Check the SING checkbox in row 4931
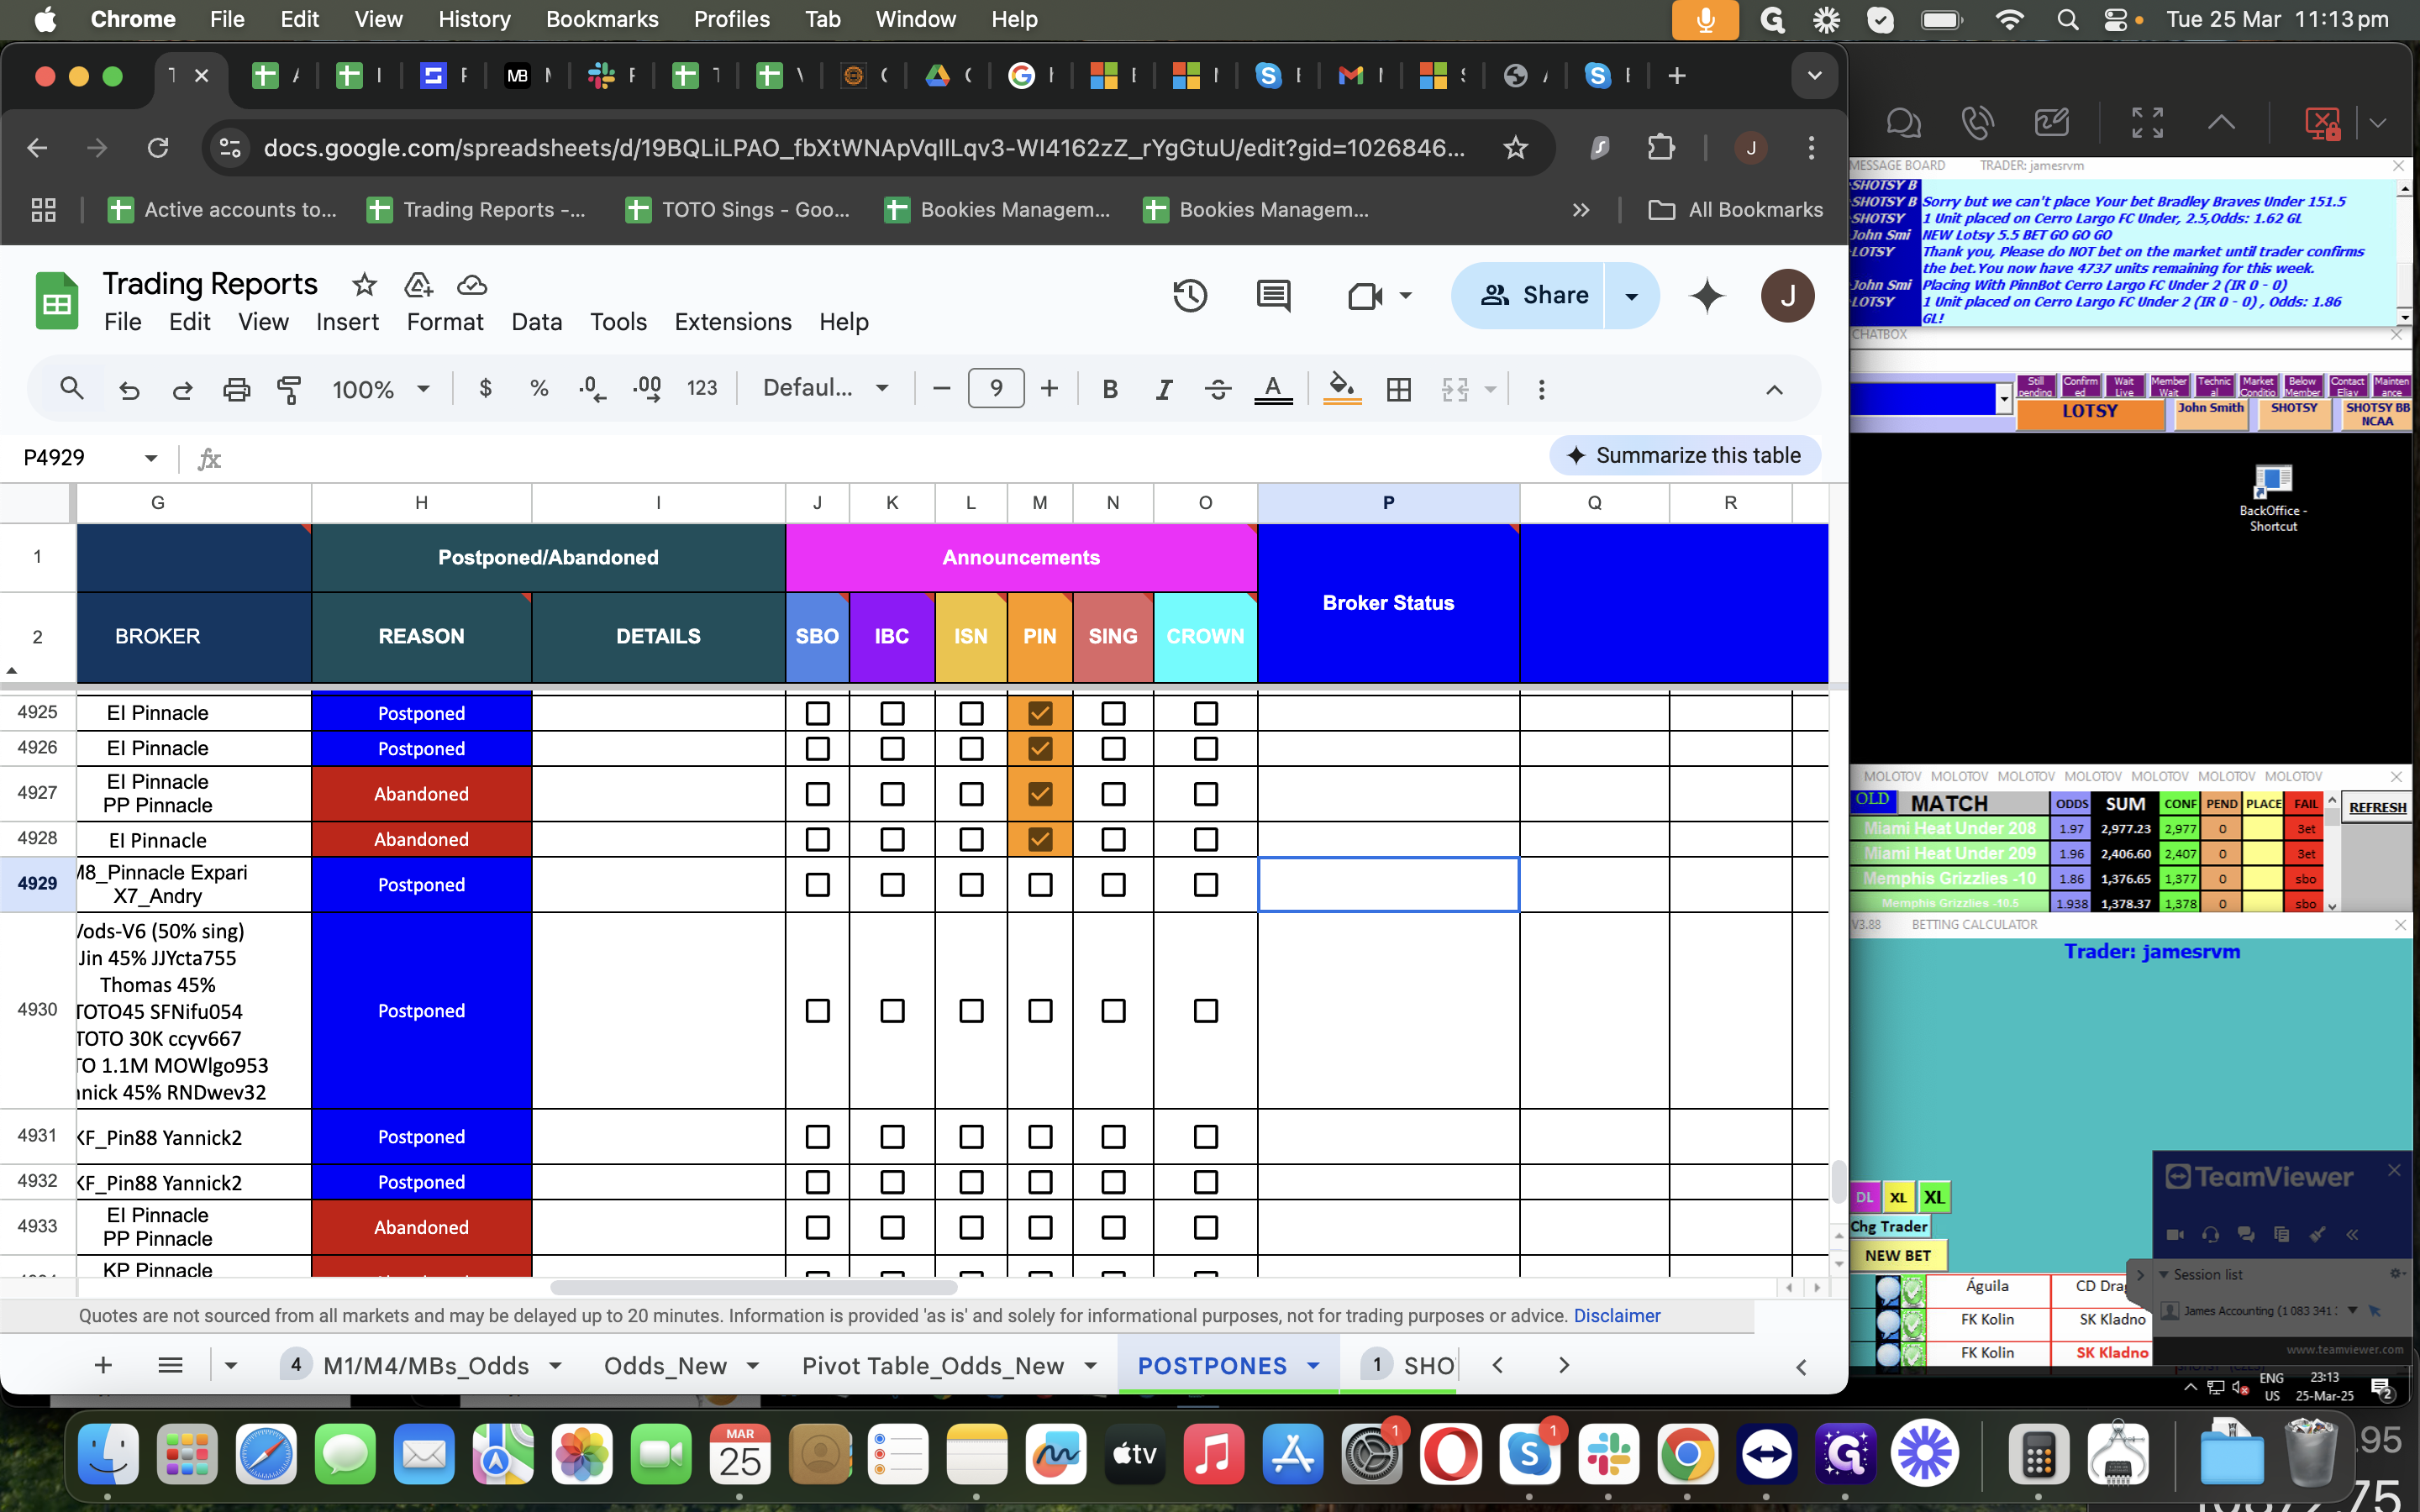The width and height of the screenshot is (2420, 1512). pyautogui.click(x=1113, y=1137)
